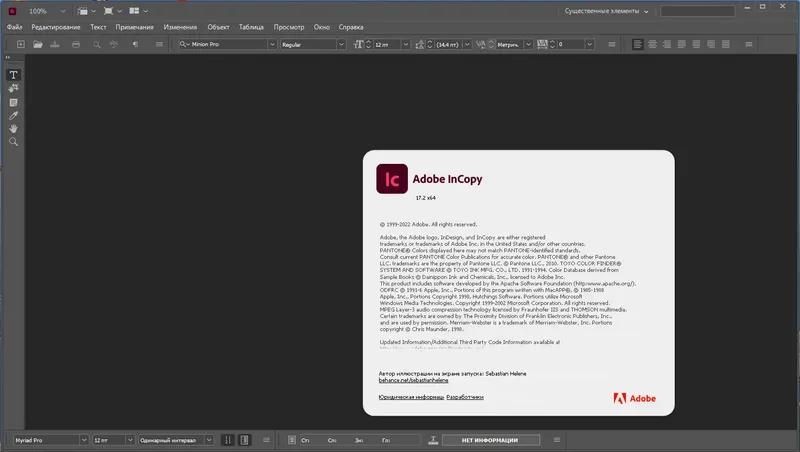Open the Изменения menu
800x452 pixels.
tap(180, 27)
